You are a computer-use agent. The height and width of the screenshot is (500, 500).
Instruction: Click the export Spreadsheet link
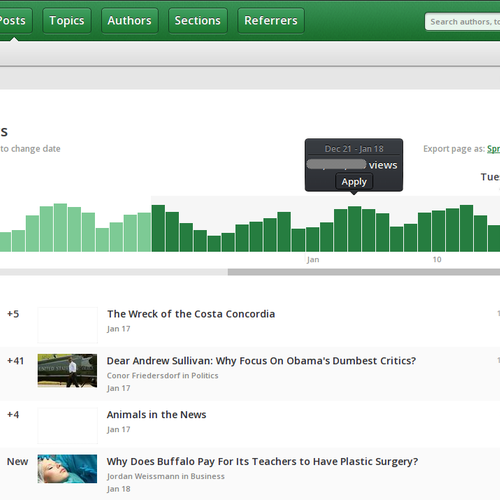[x=493, y=149]
